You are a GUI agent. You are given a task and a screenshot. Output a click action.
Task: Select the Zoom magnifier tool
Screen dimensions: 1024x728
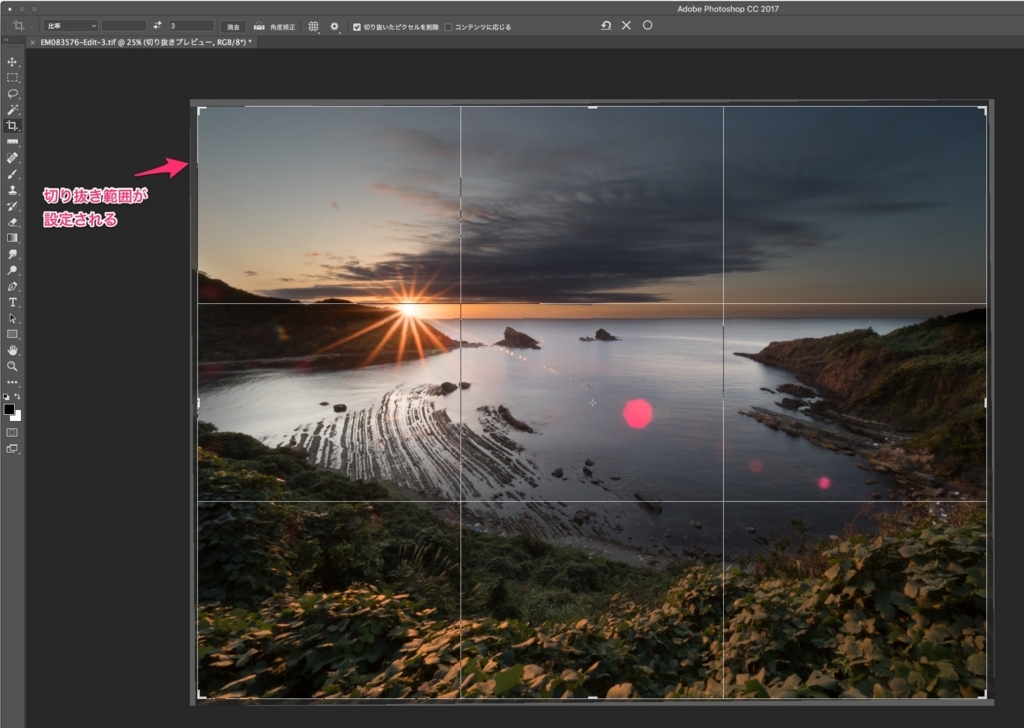pyautogui.click(x=12, y=366)
